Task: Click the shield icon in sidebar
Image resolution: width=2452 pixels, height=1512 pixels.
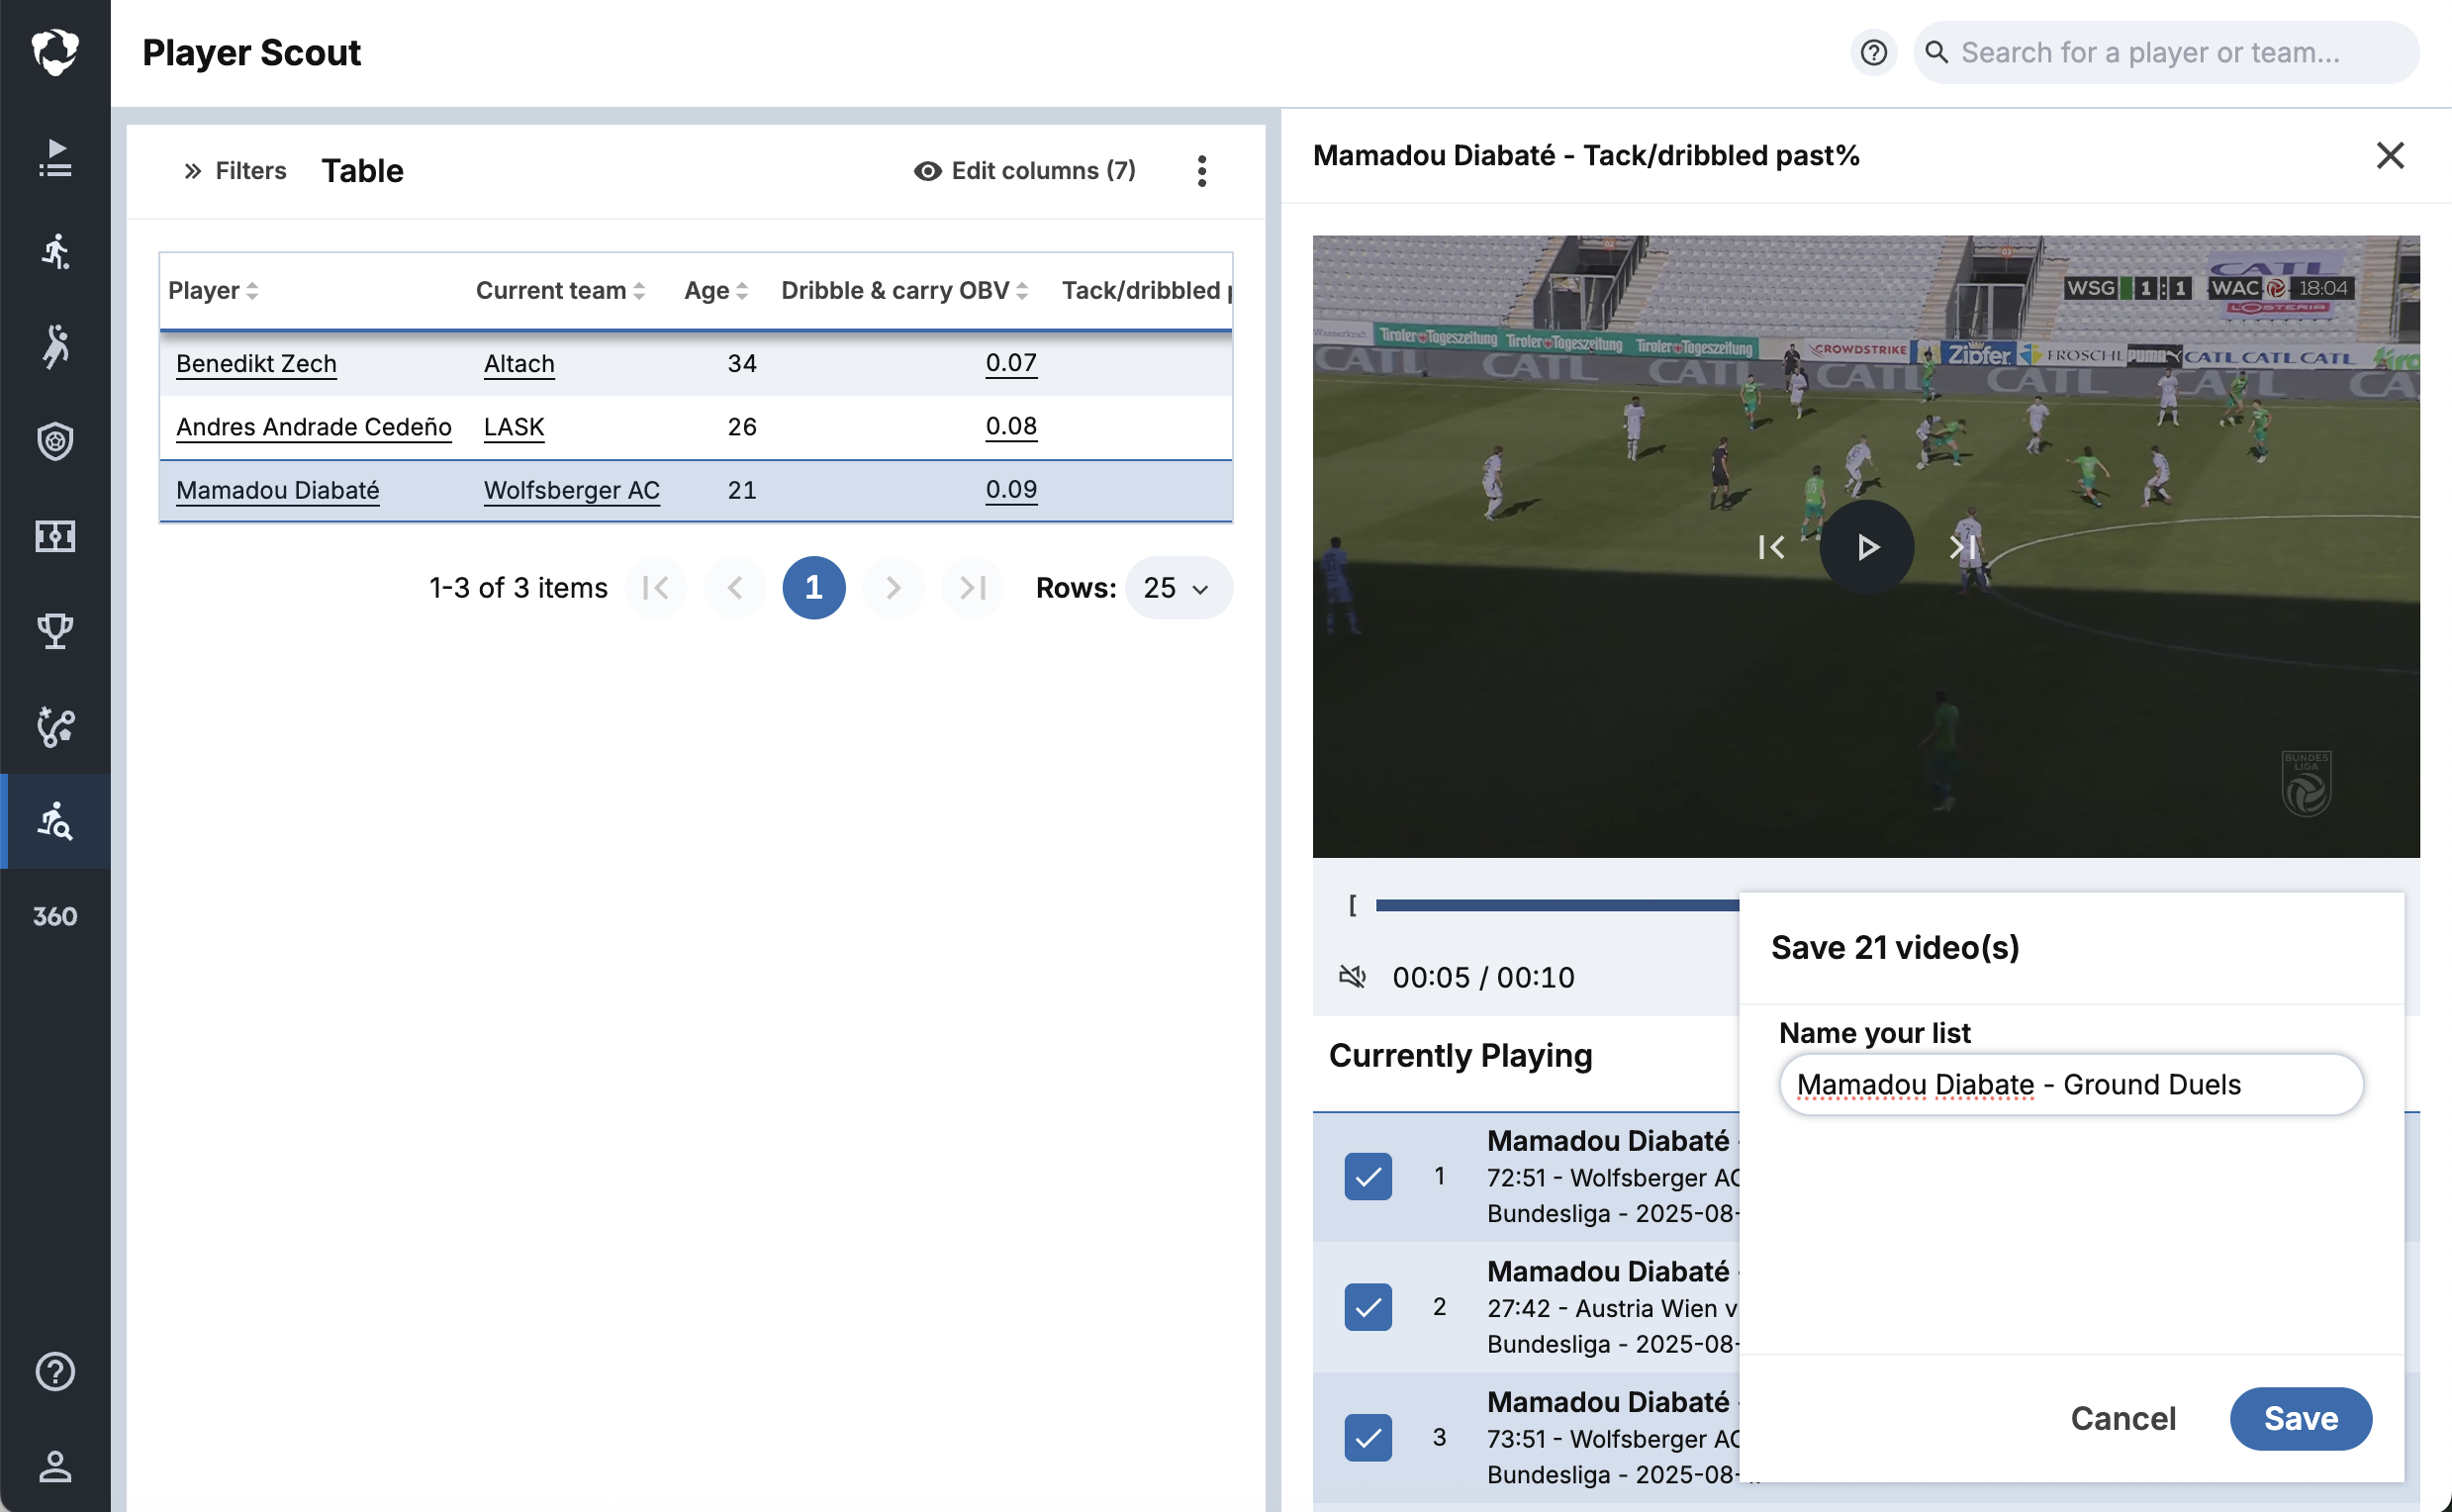Action: [55, 441]
